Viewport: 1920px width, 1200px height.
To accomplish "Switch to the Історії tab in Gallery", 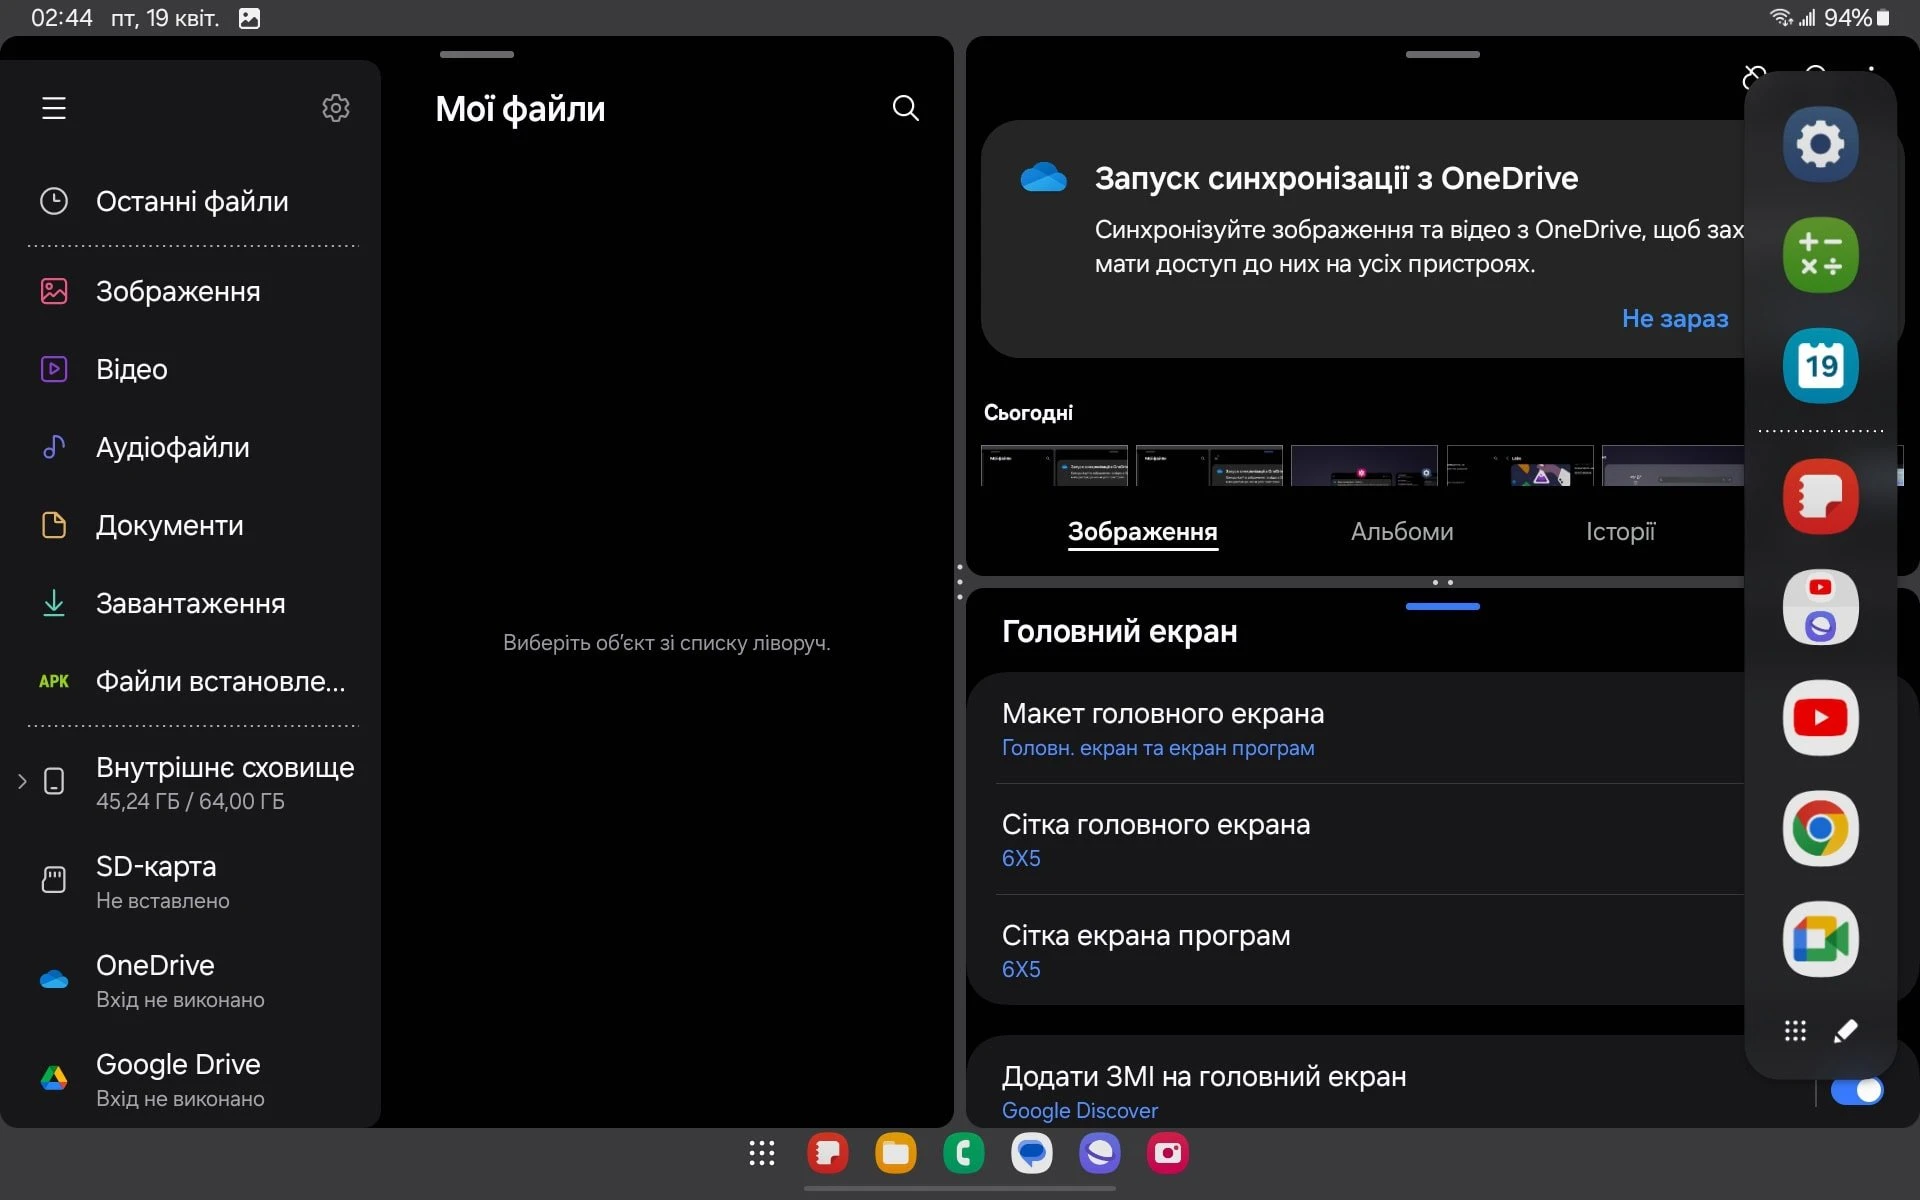I will 1620,531.
